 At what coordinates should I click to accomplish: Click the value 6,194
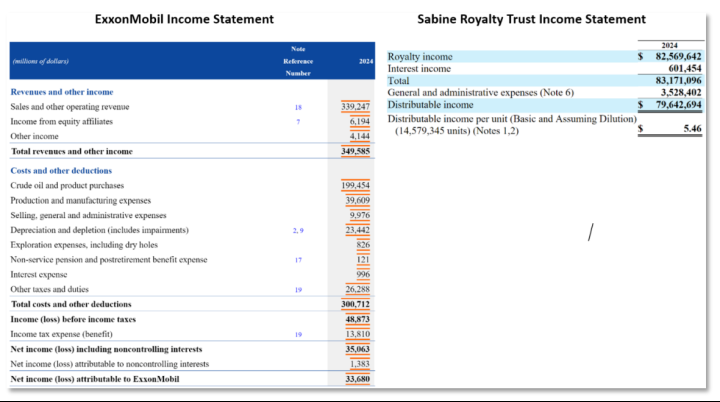(360, 121)
